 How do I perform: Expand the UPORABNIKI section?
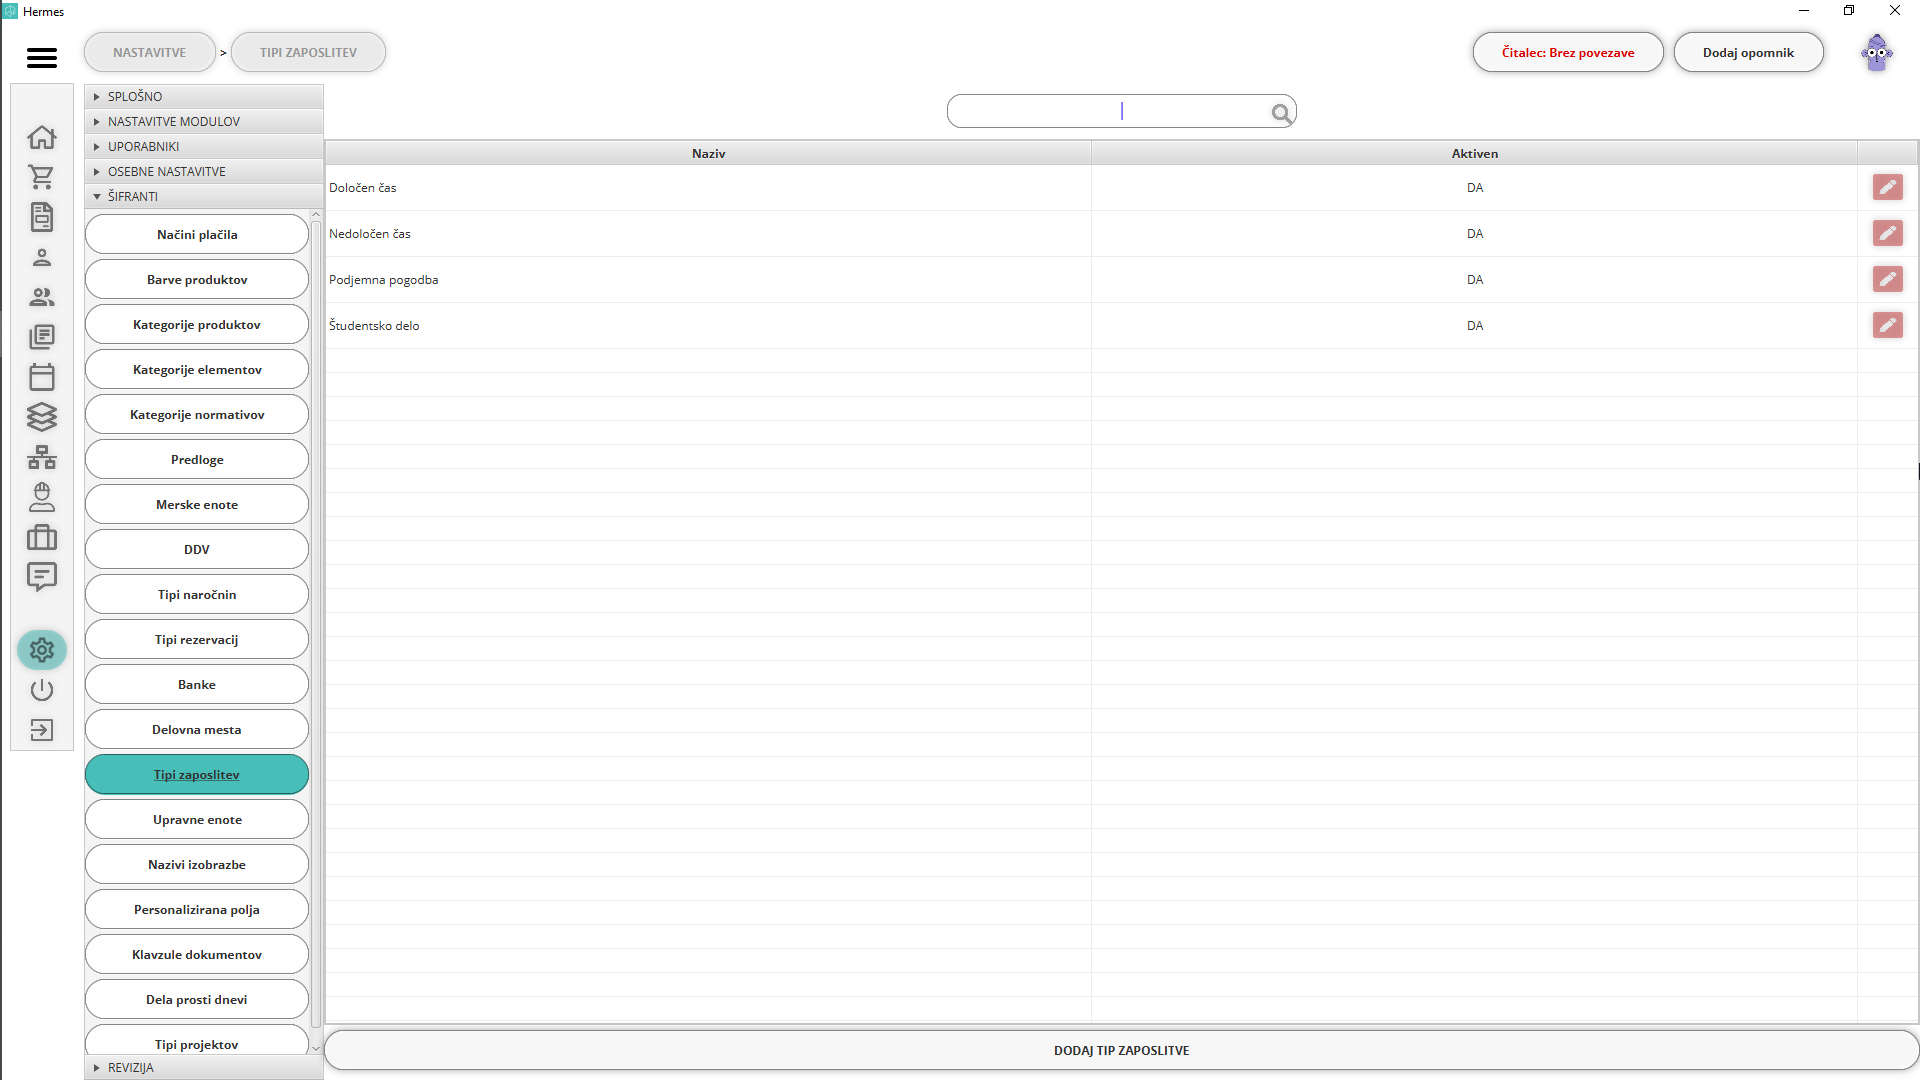click(204, 146)
